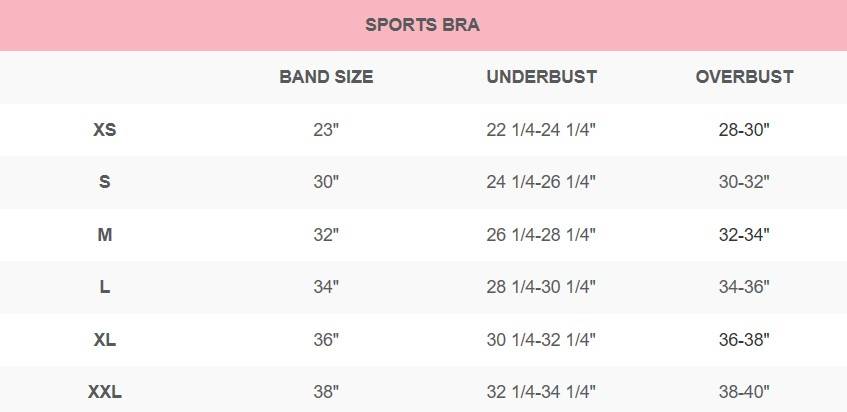Viewport: 847px width, 412px height.
Task: Select the S size row label
Action: click(x=104, y=182)
